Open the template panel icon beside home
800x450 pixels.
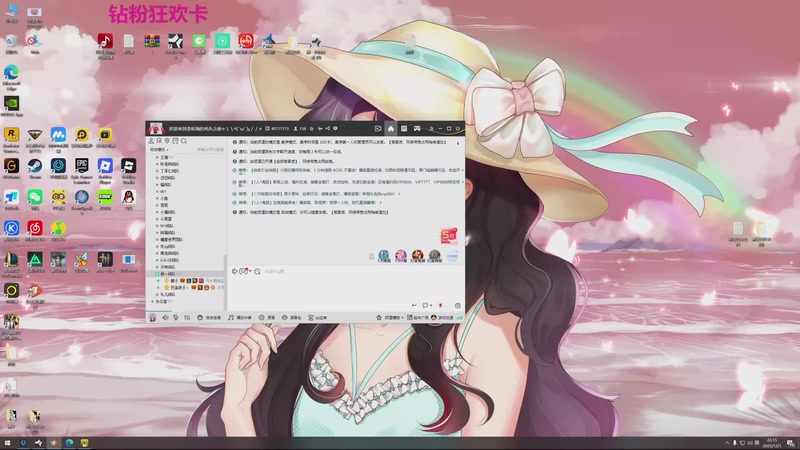tap(404, 129)
